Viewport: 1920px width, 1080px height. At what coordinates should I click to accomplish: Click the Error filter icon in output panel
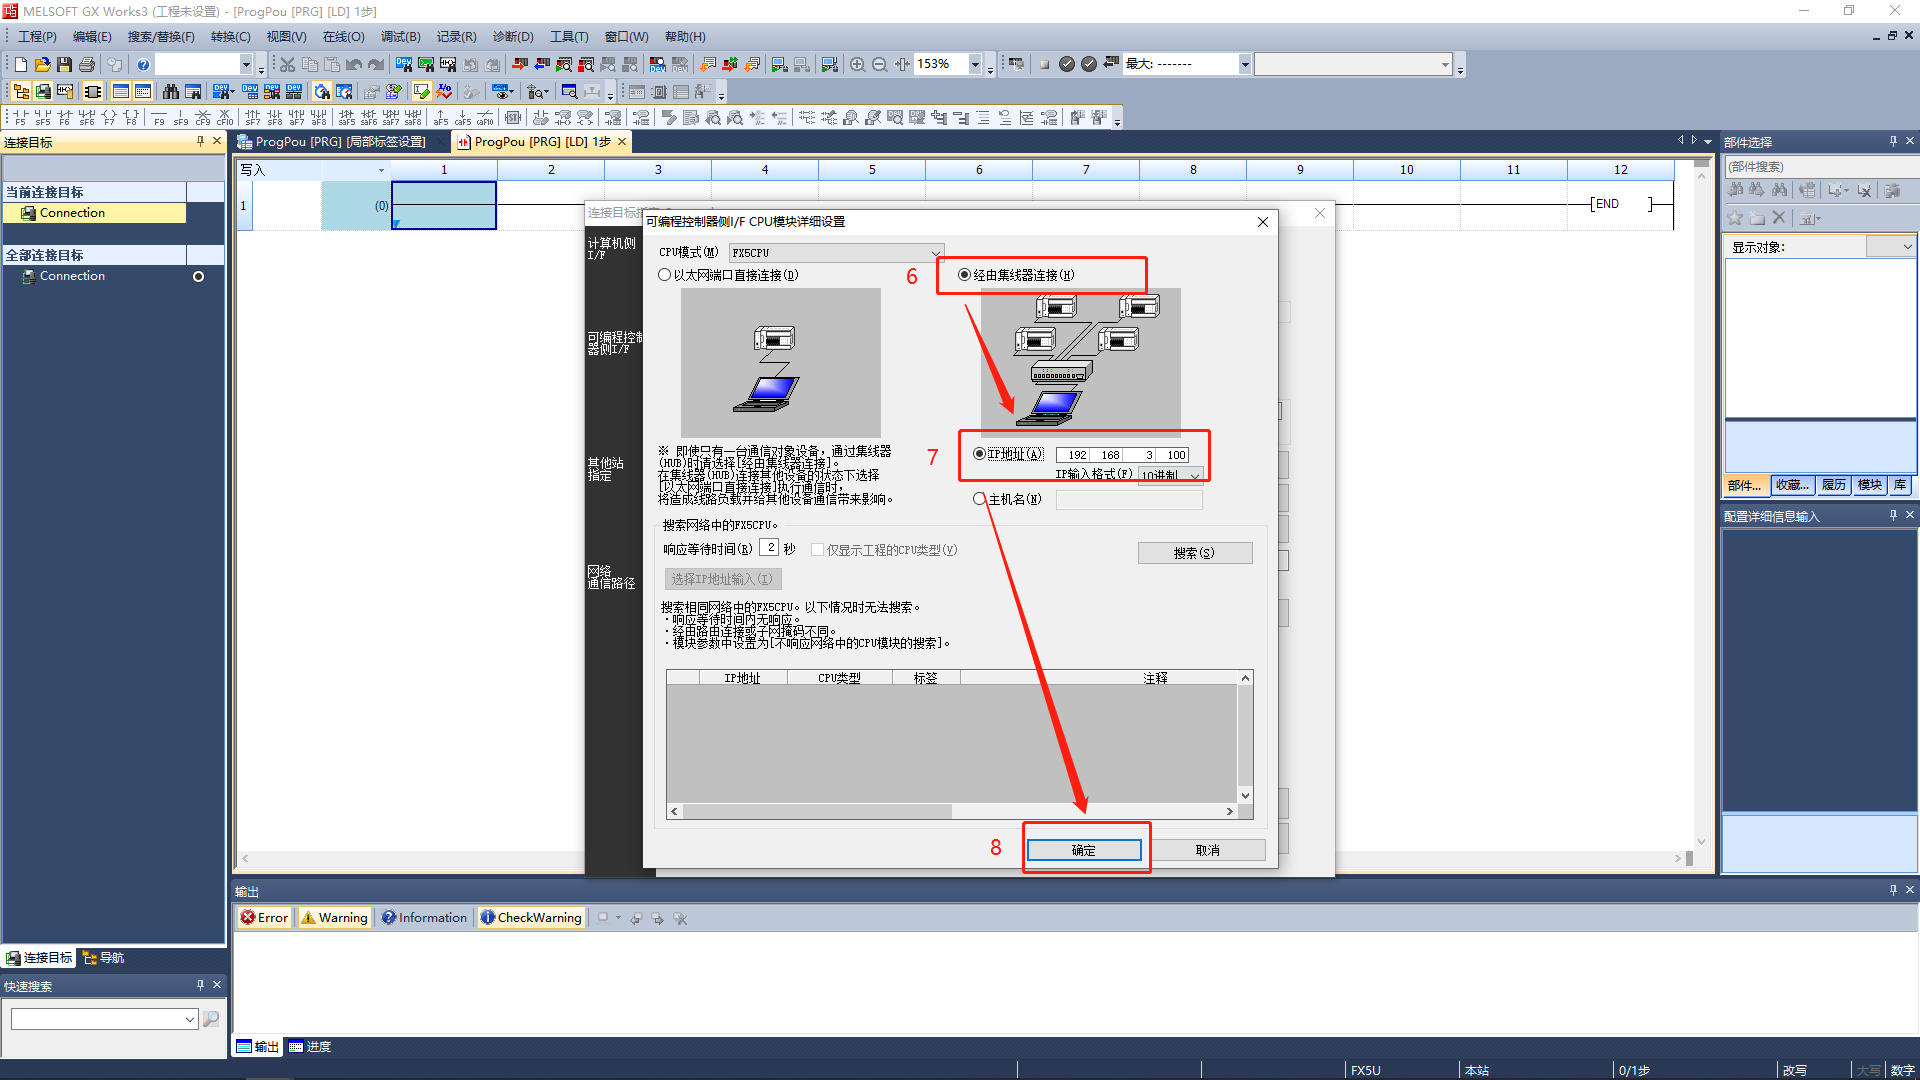click(x=265, y=918)
